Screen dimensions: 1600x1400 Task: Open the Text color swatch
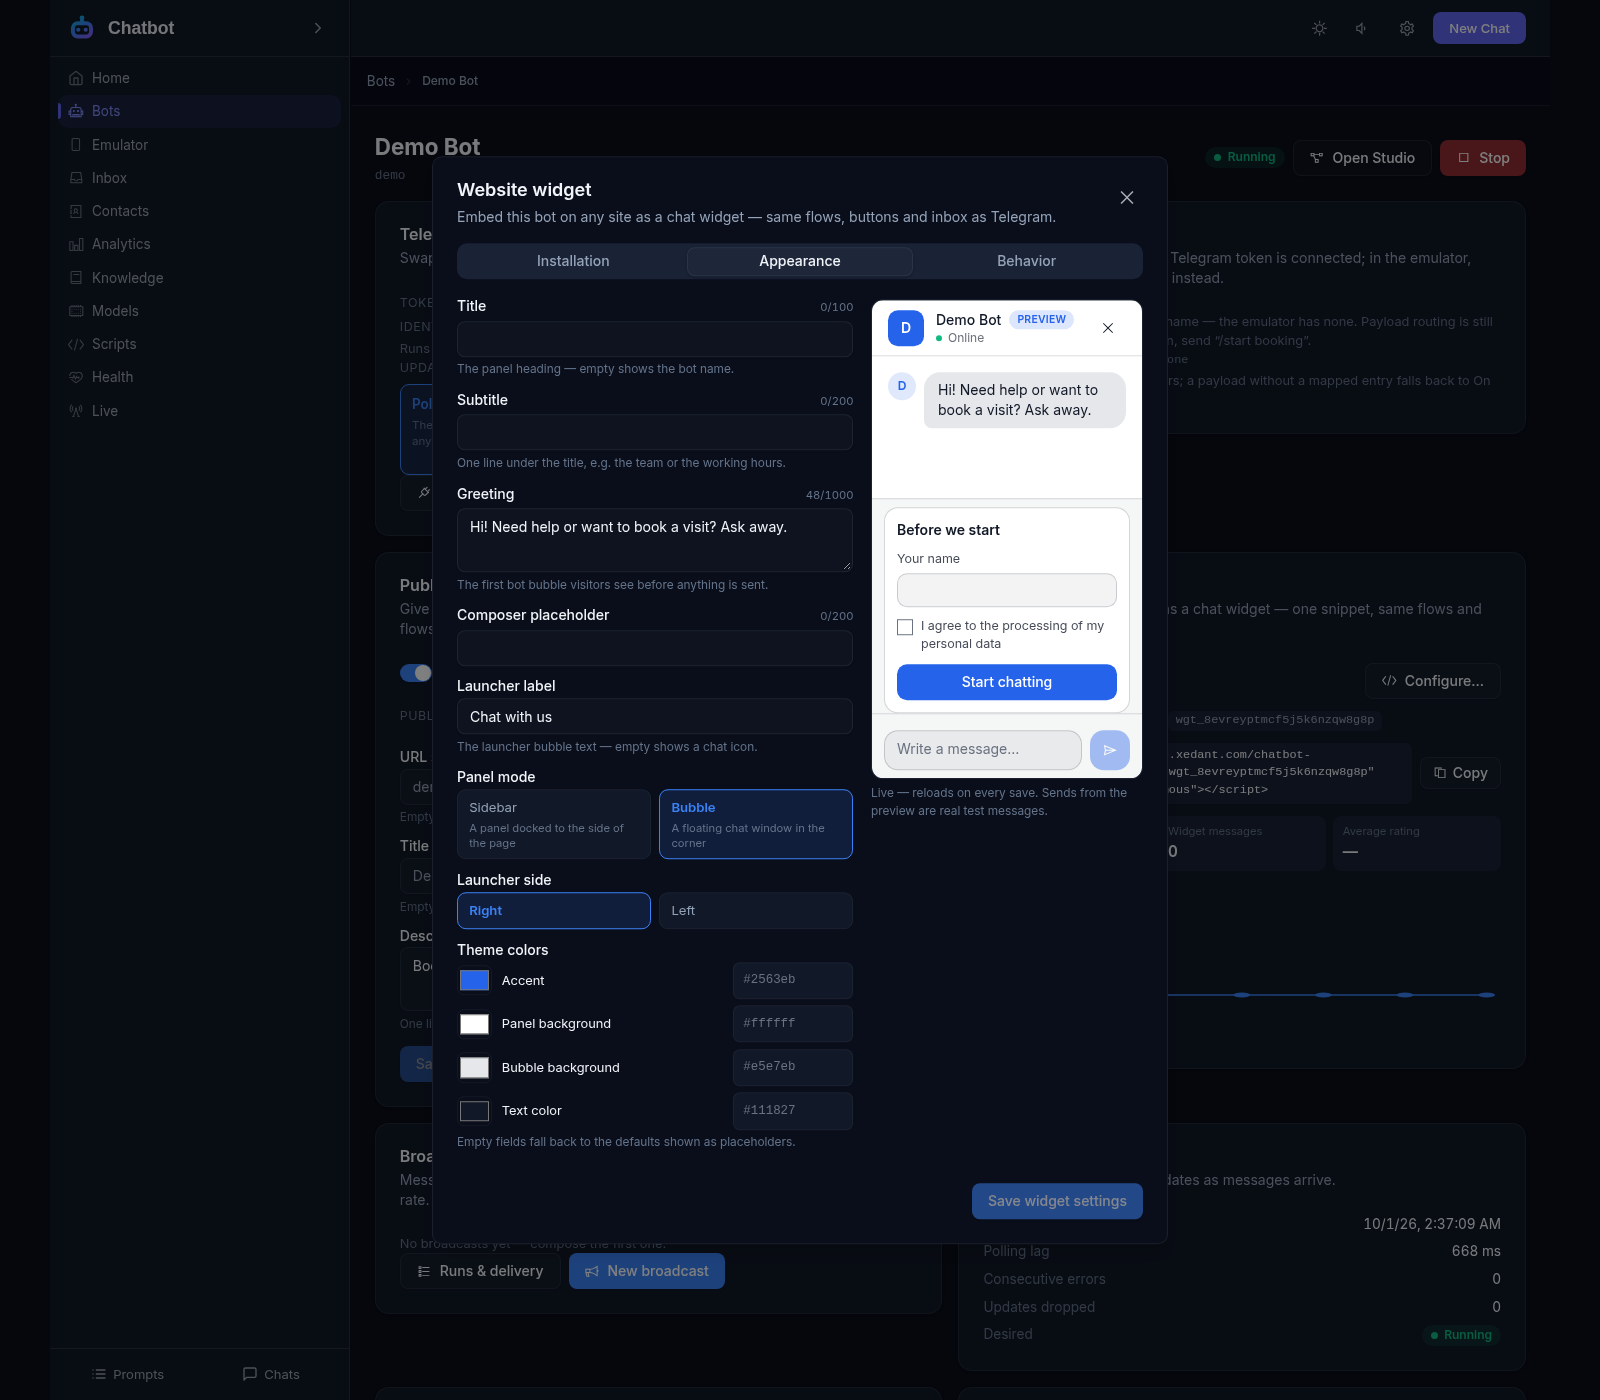474,1111
